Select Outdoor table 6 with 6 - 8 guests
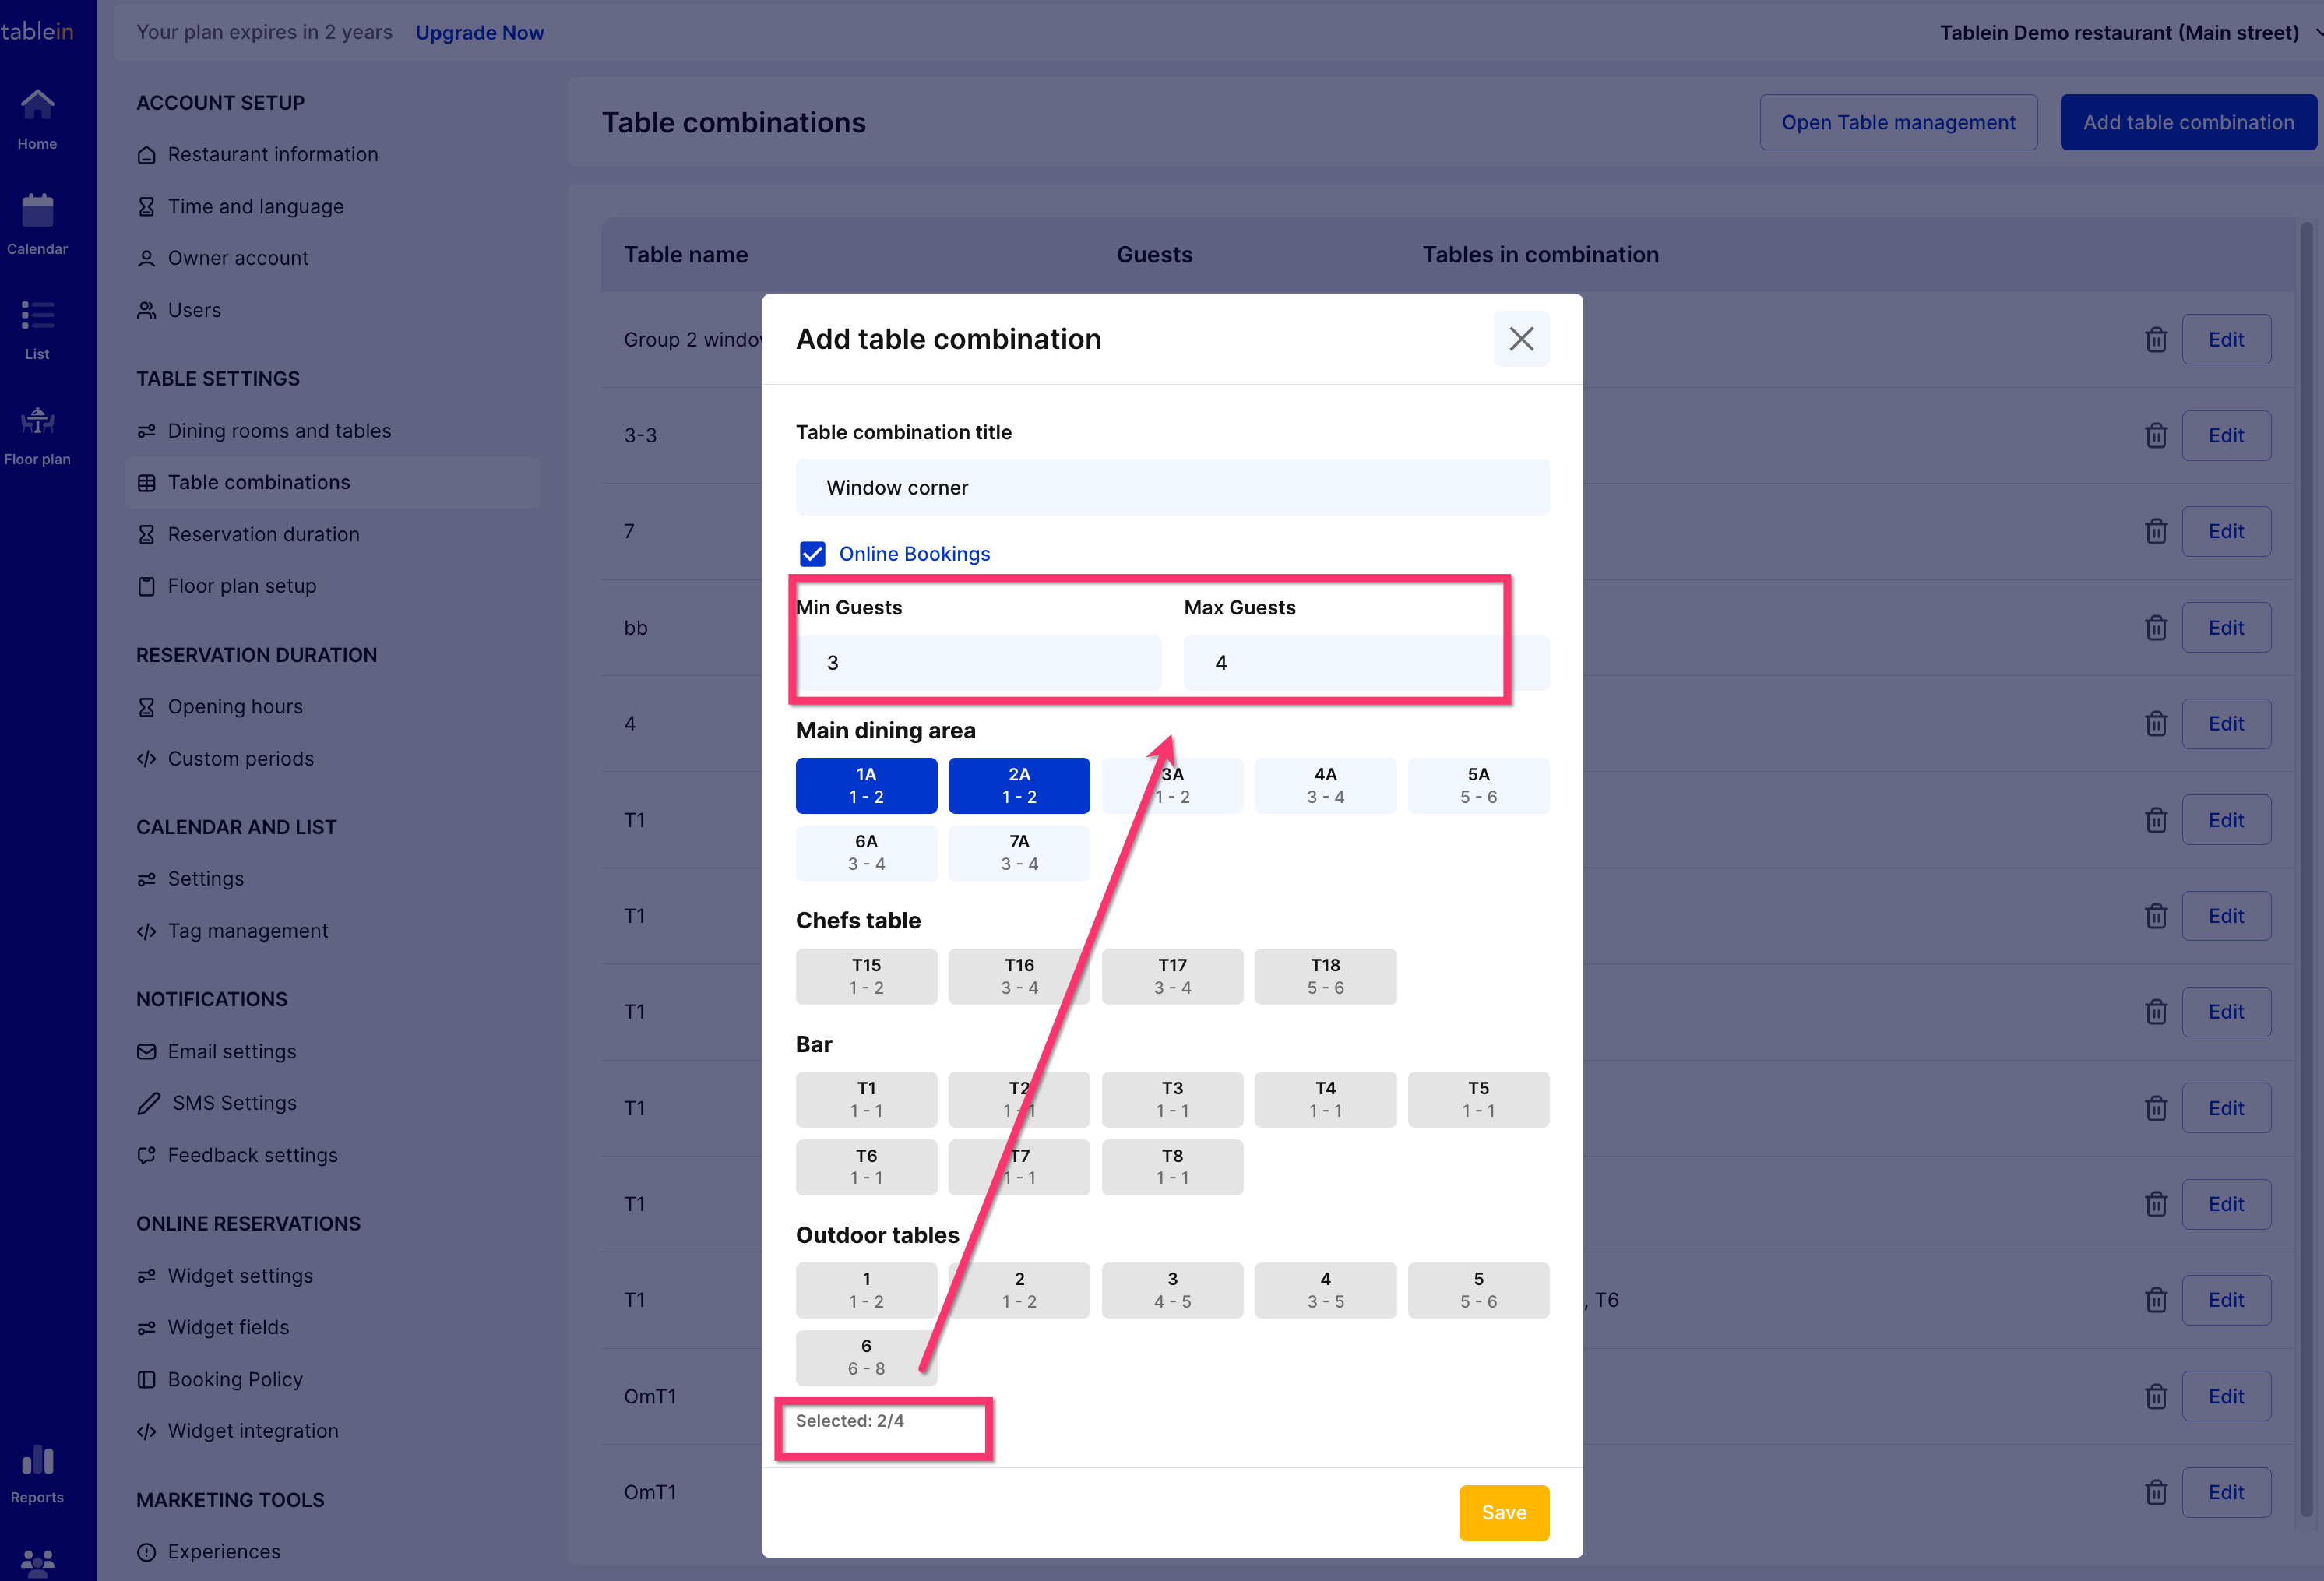Screen dimensions: 2324x1581 [x=866, y=1357]
